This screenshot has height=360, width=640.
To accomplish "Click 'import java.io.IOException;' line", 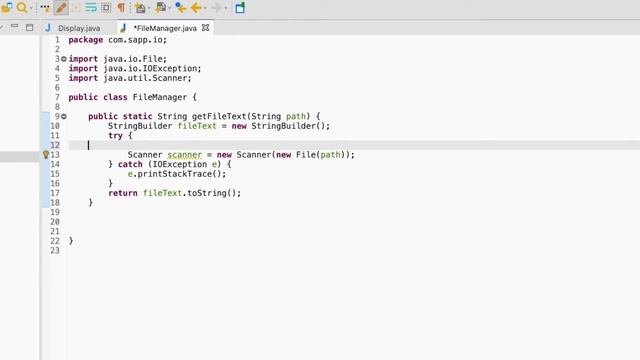I will tap(135, 69).
